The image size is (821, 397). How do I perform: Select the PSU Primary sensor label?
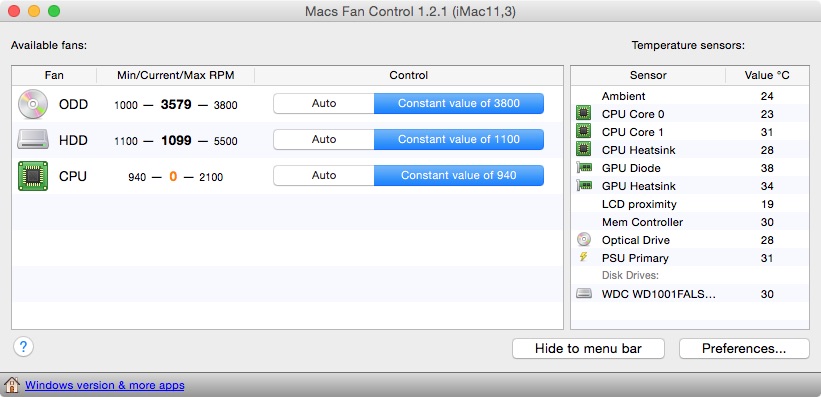[x=635, y=258]
